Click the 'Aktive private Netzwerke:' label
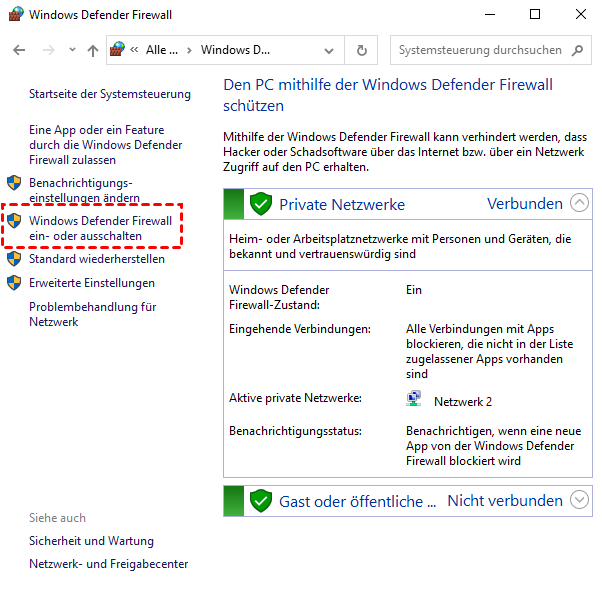This screenshot has width=602, height=591. (295, 398)
